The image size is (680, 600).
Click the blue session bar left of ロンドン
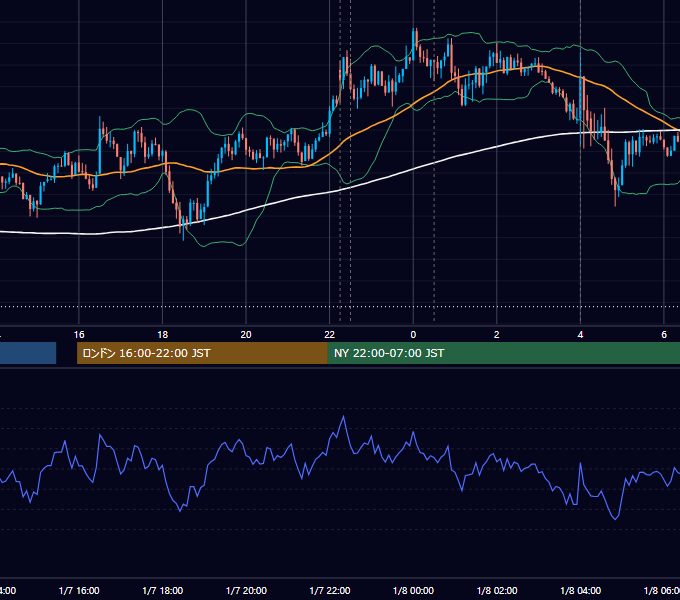click(28, 353)
